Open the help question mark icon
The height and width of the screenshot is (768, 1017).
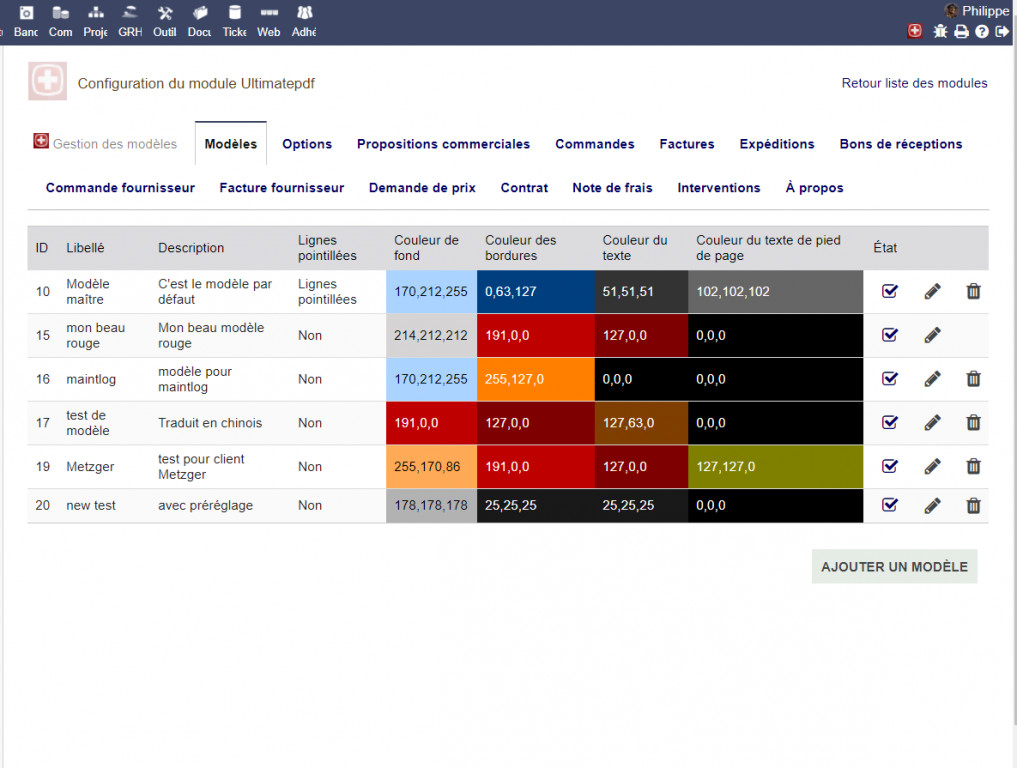pyautogui.click(x=982, y=32)
